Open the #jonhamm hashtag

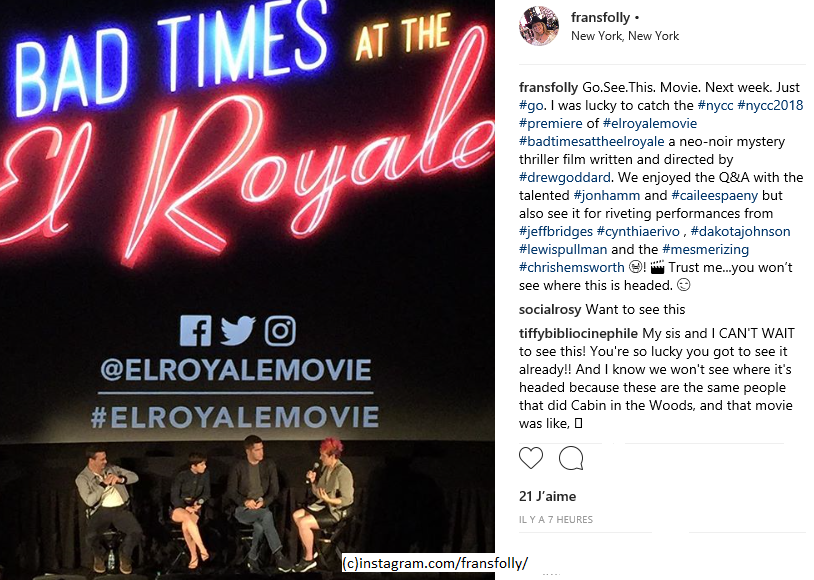point(606,195)
